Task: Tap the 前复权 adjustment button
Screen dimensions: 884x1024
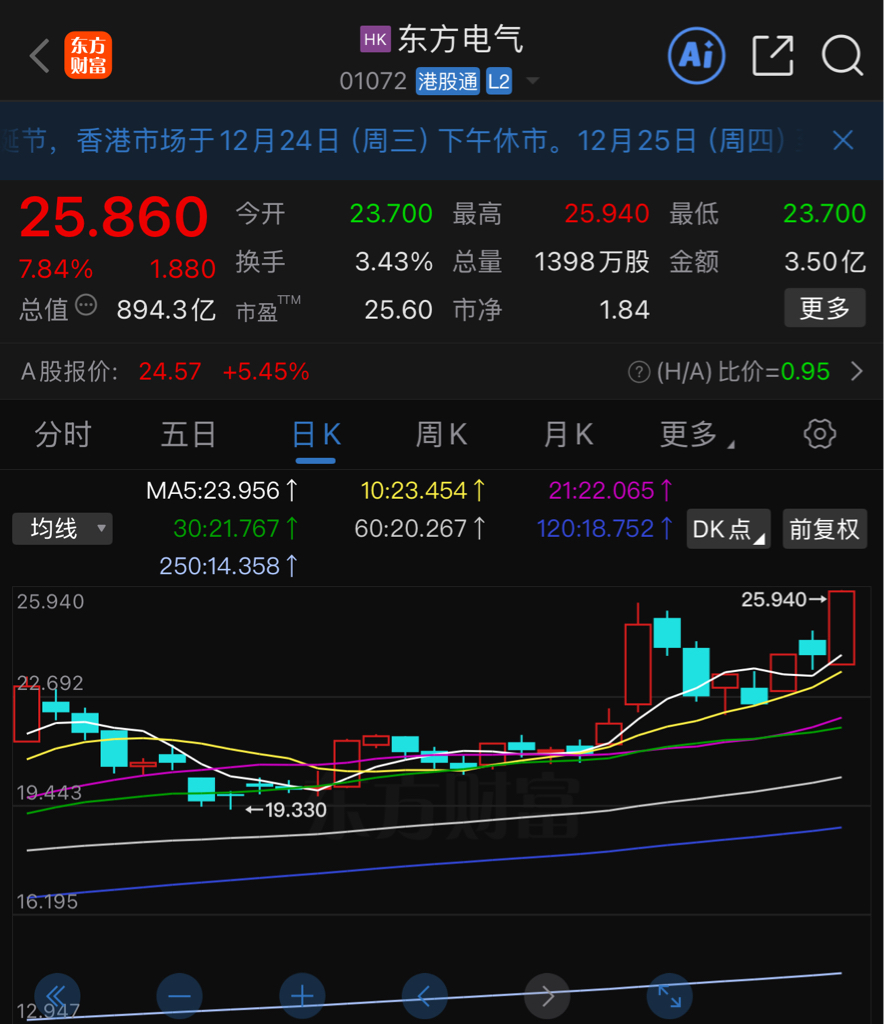Action: point(825,528)
